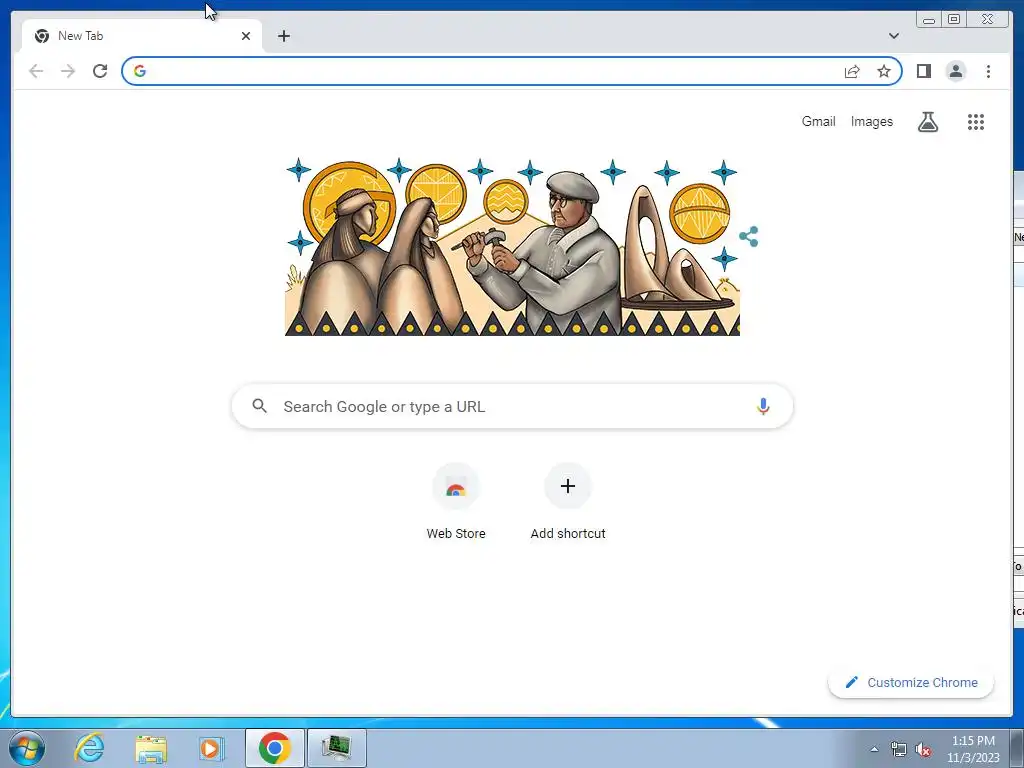Image resolution: width=1024 pixels, height=768 pixels.
Task: Click the Customize Chrome button
Action: pyautogui.click(x=911, y=682)
